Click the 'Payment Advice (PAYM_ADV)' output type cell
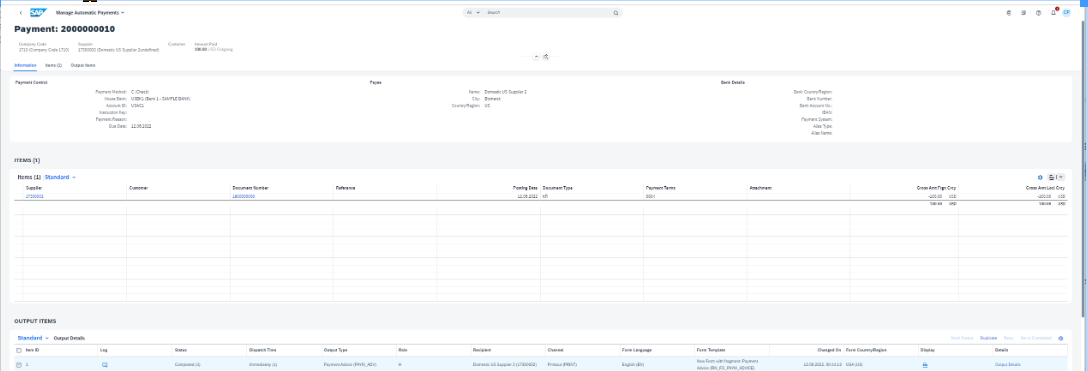 (x=349, y=364)
